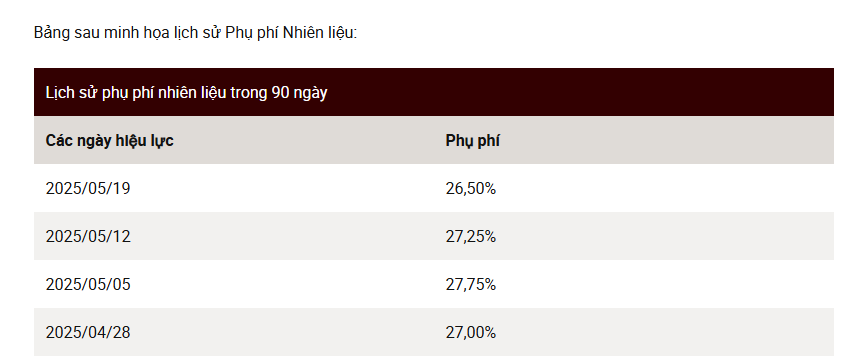The width and height of the screenshot is (867, 361).
Task: Click the 2025/05/19 table row
Action: pos(434,189)
